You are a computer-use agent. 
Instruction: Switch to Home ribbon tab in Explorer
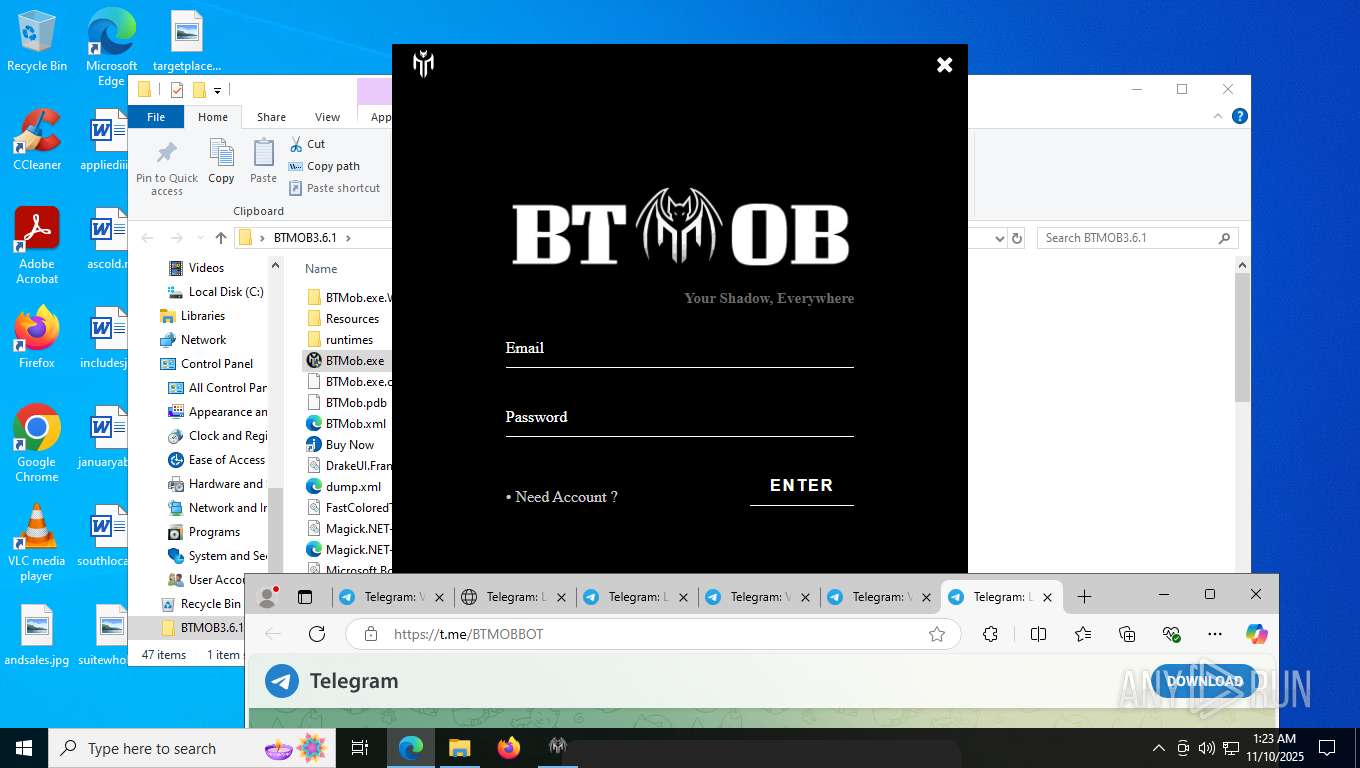point(213,117)
